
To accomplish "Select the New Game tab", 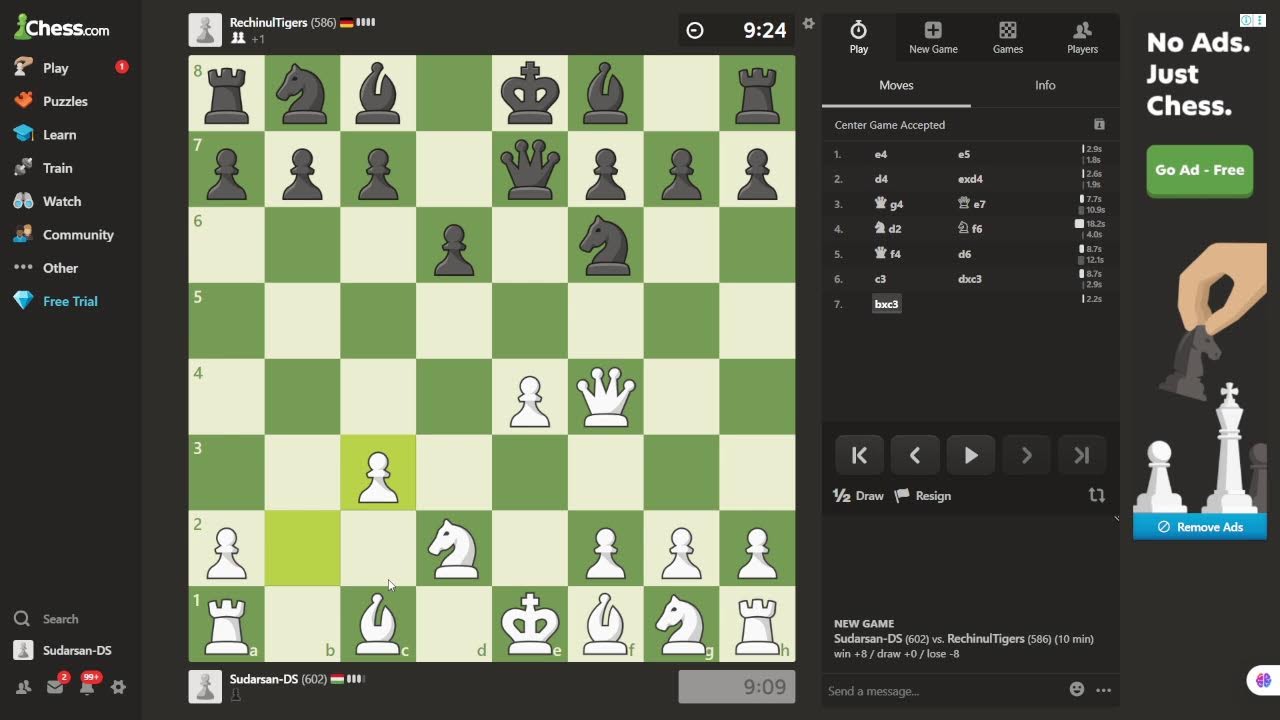I will click(933, 38).
